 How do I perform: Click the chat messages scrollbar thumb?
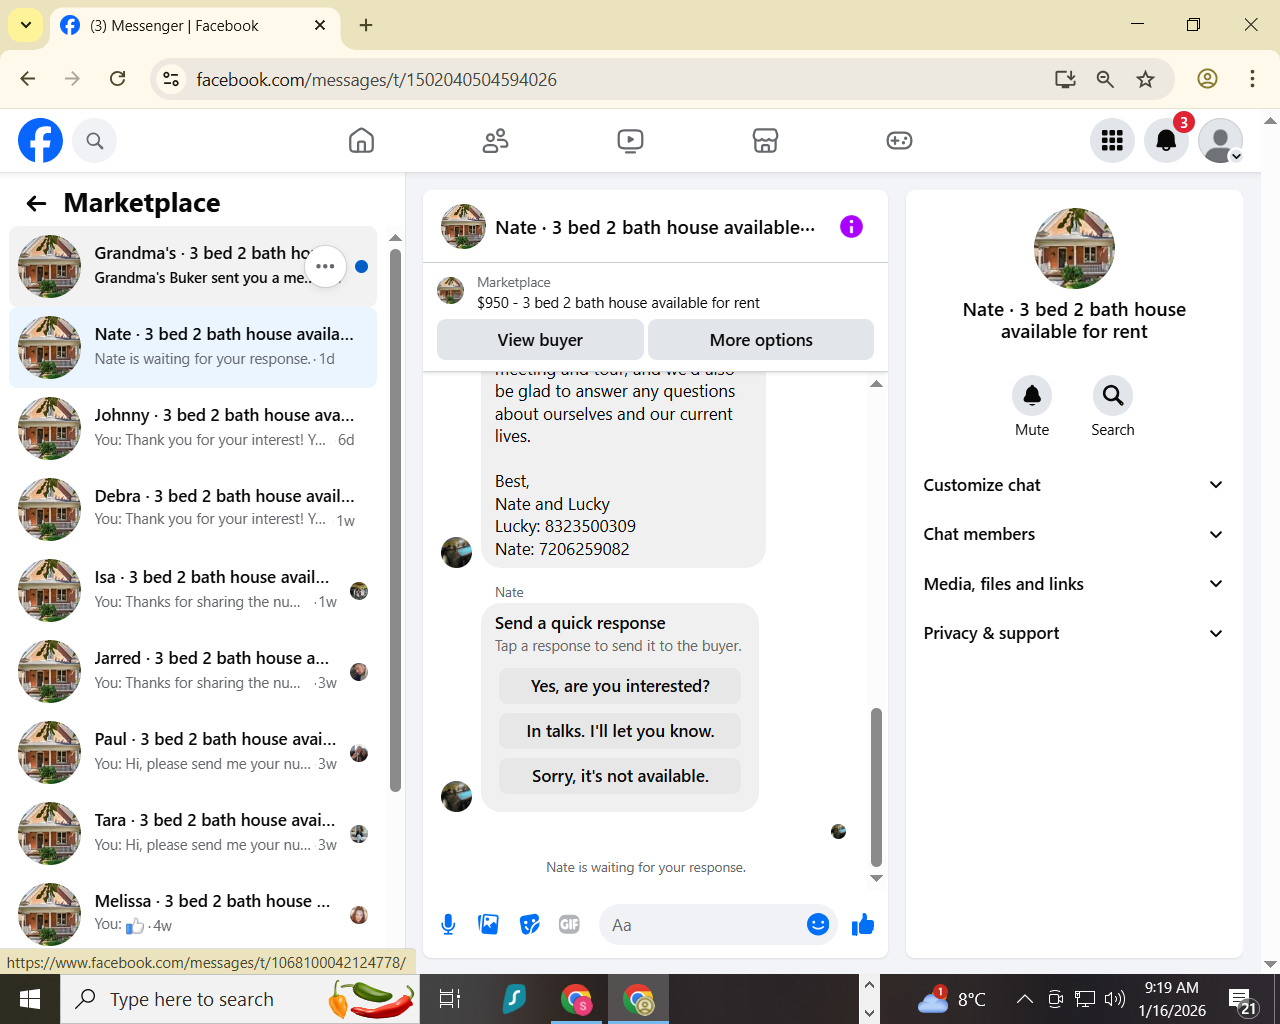tap(876, 787)
